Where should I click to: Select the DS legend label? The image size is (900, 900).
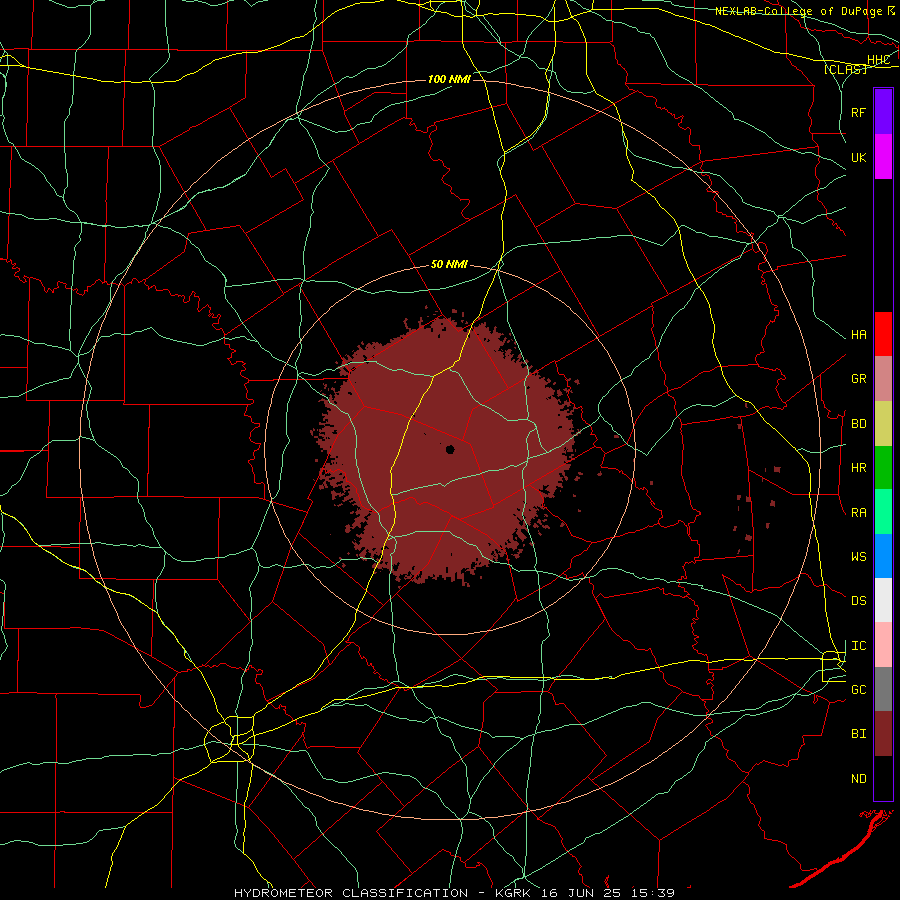[x=858, y=601]
